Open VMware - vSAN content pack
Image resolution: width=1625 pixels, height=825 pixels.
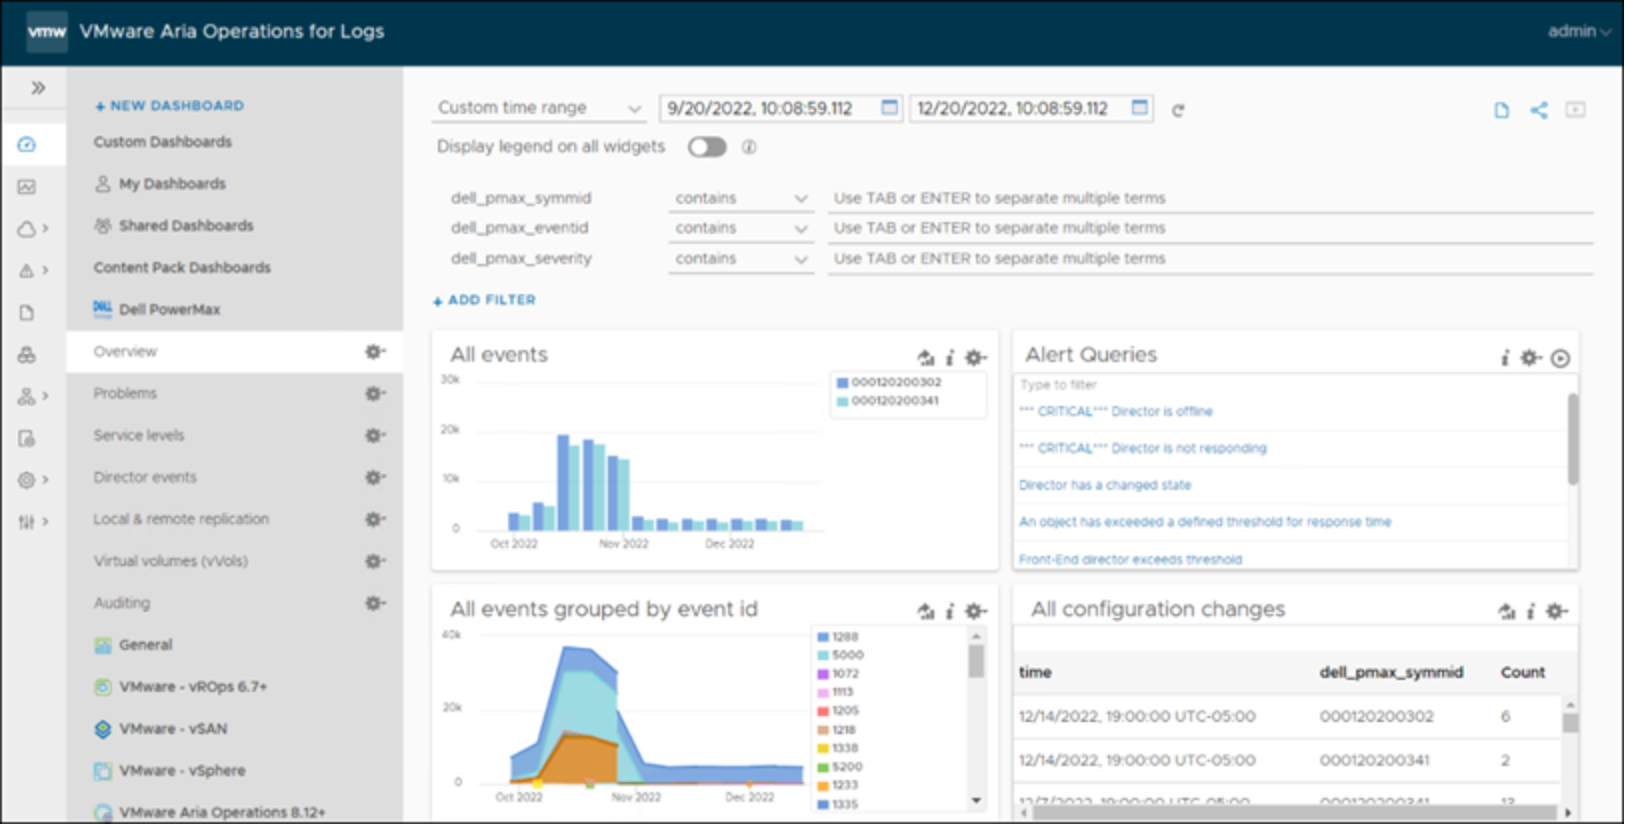(160, 730)
